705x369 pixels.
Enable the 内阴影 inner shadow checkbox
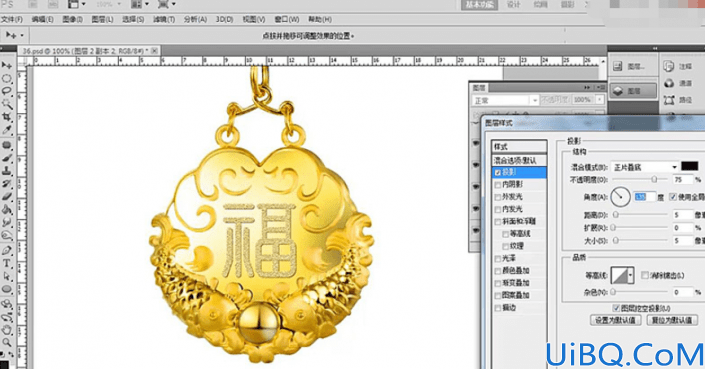[498, 185]
